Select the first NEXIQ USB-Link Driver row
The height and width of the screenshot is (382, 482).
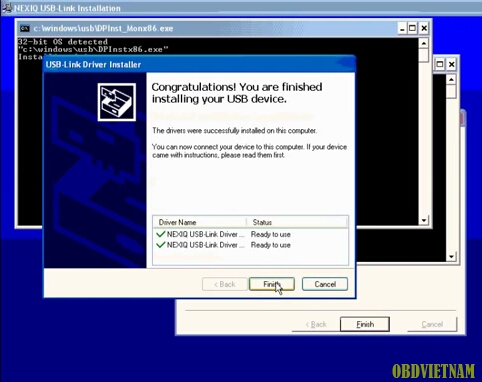(250, 234)
